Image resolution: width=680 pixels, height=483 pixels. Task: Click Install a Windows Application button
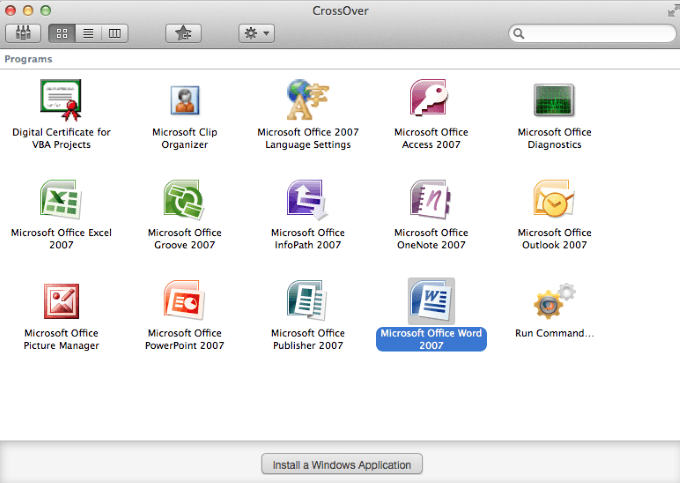[x=342, y=464]
